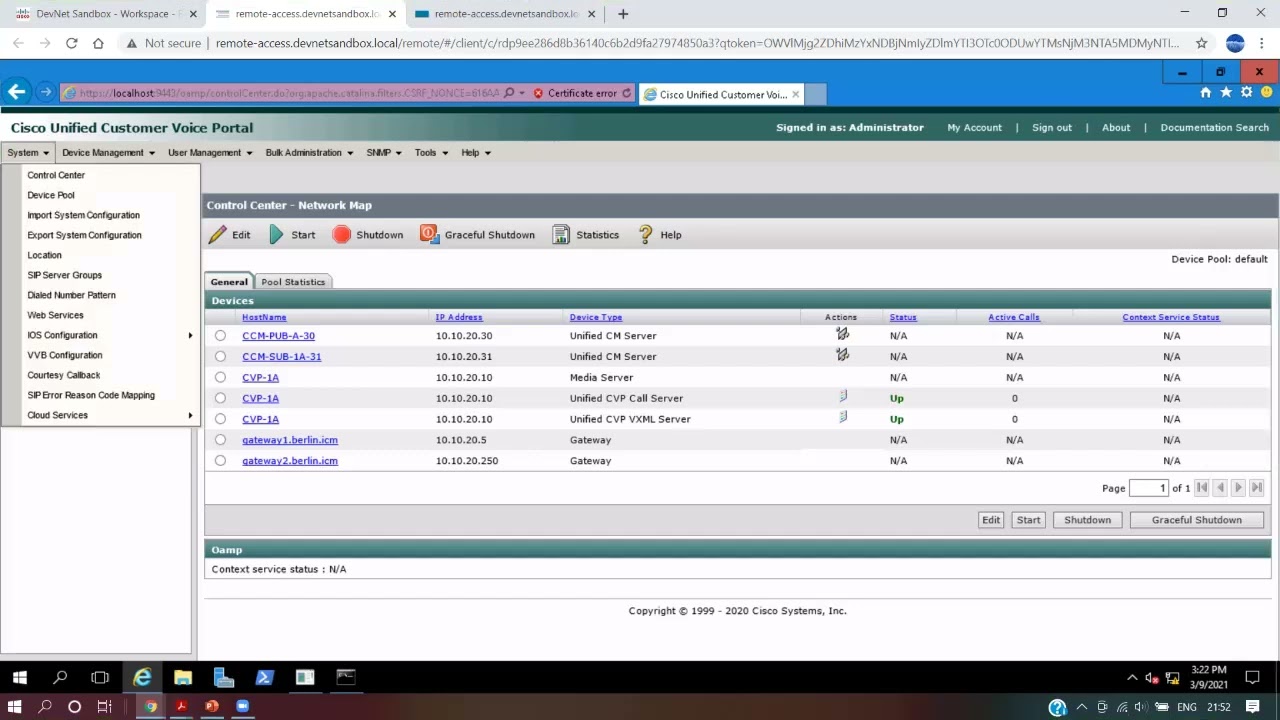Open the gateway1.berlin.icm hostname link
This screenshot has width=1280, height=720.
point(290,440)
